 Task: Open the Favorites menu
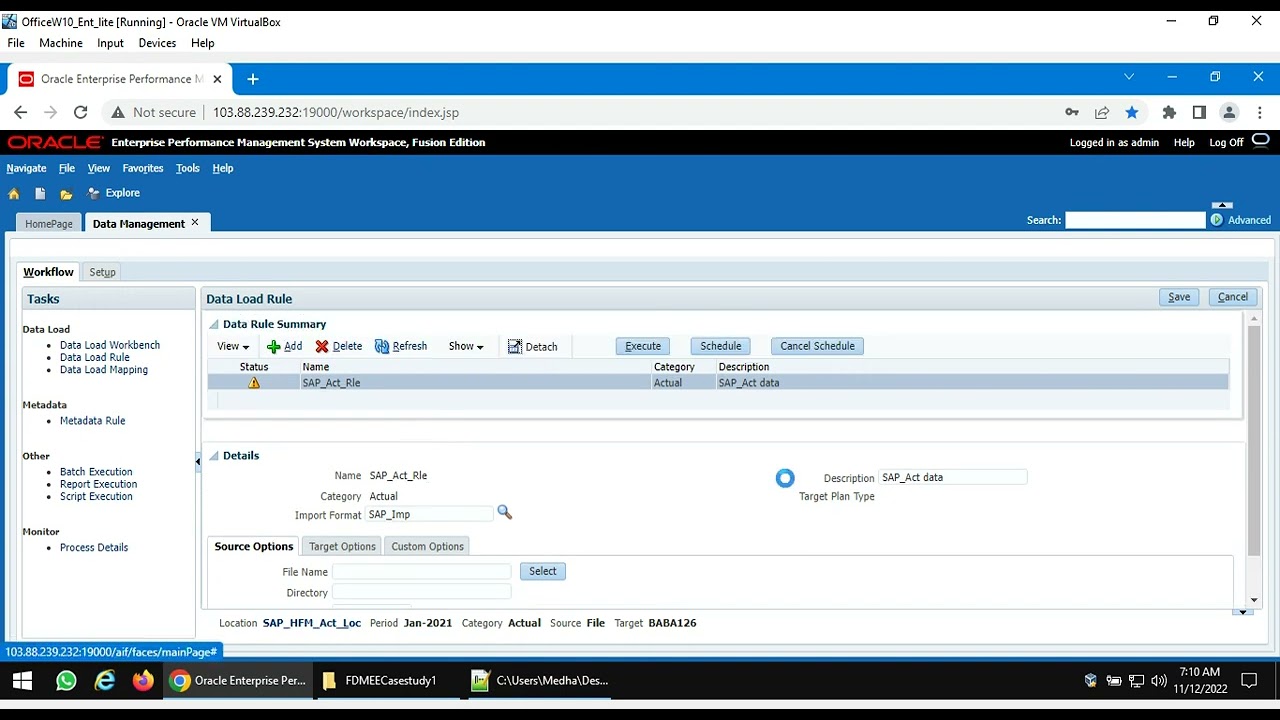[x=143, y=168]
